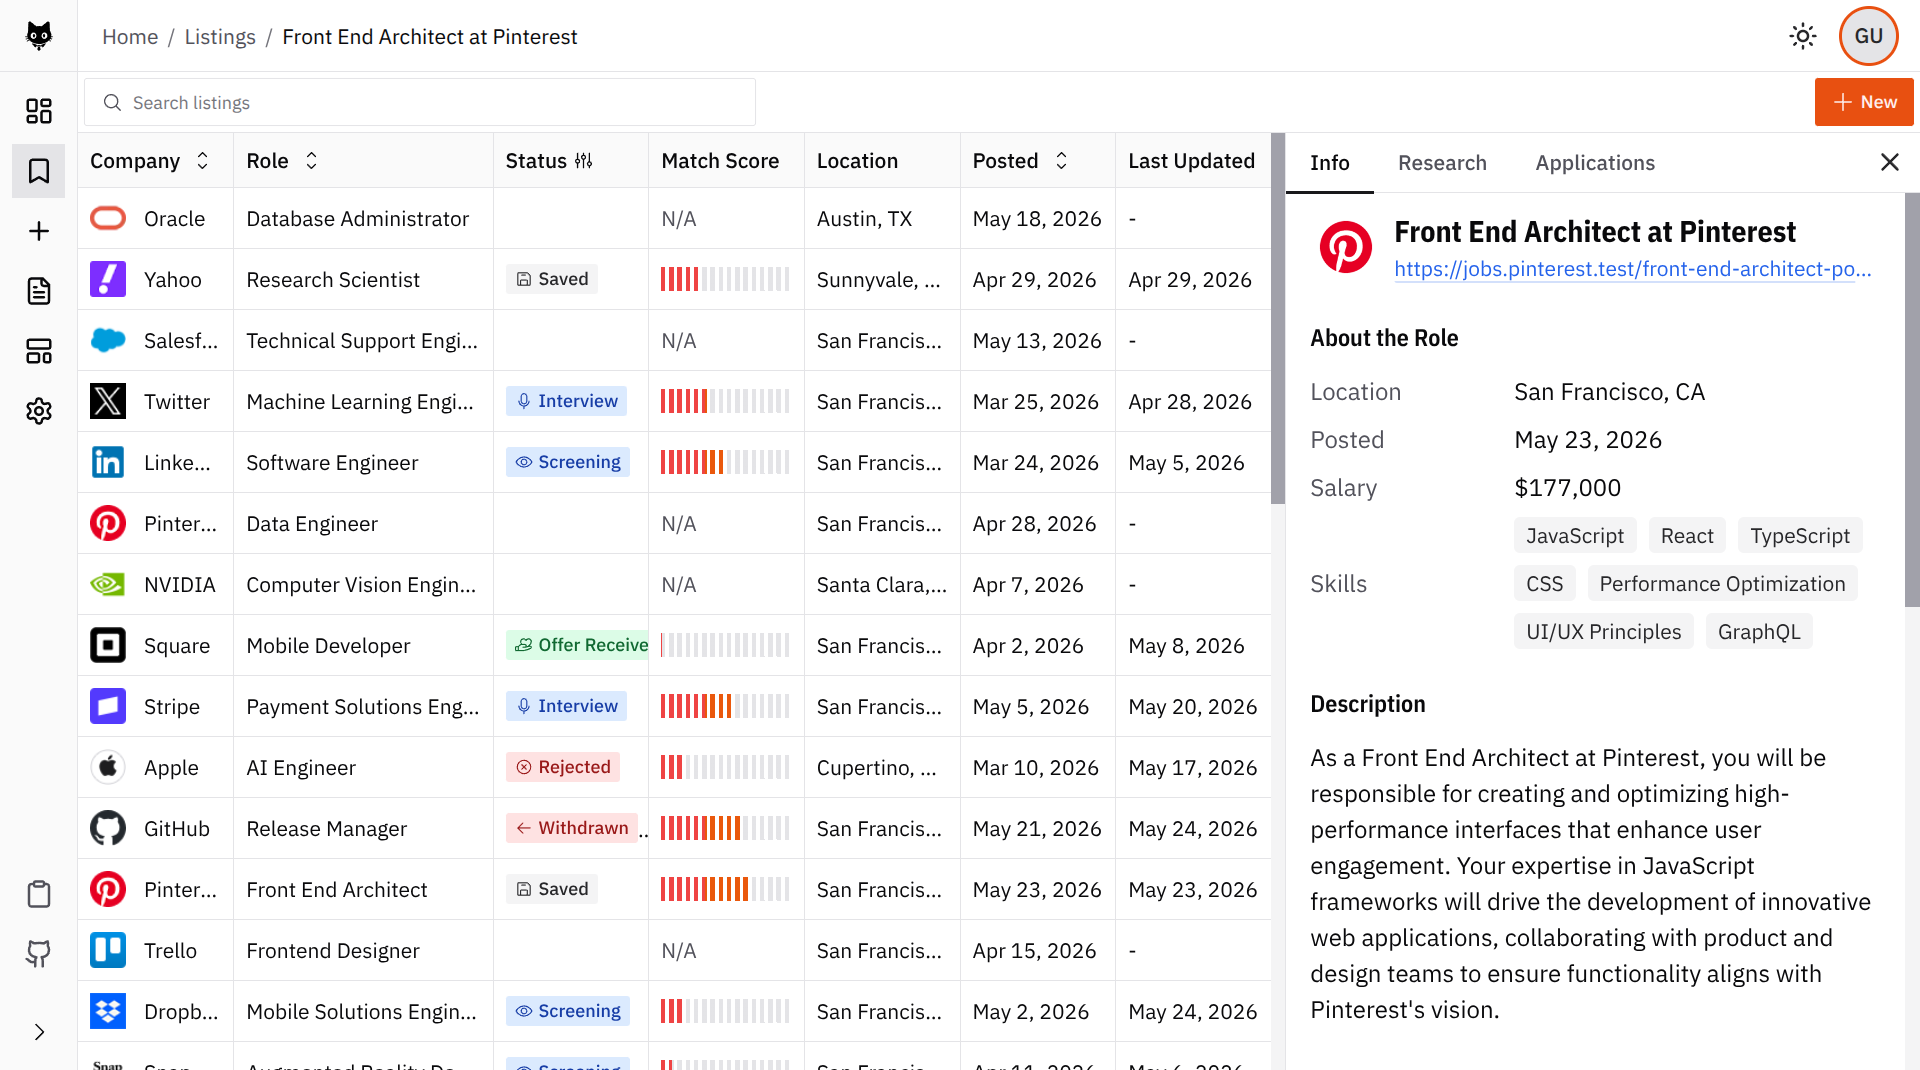The image size is (1920, 1070).
Task: Click the Apple logo
Action: 108,767
